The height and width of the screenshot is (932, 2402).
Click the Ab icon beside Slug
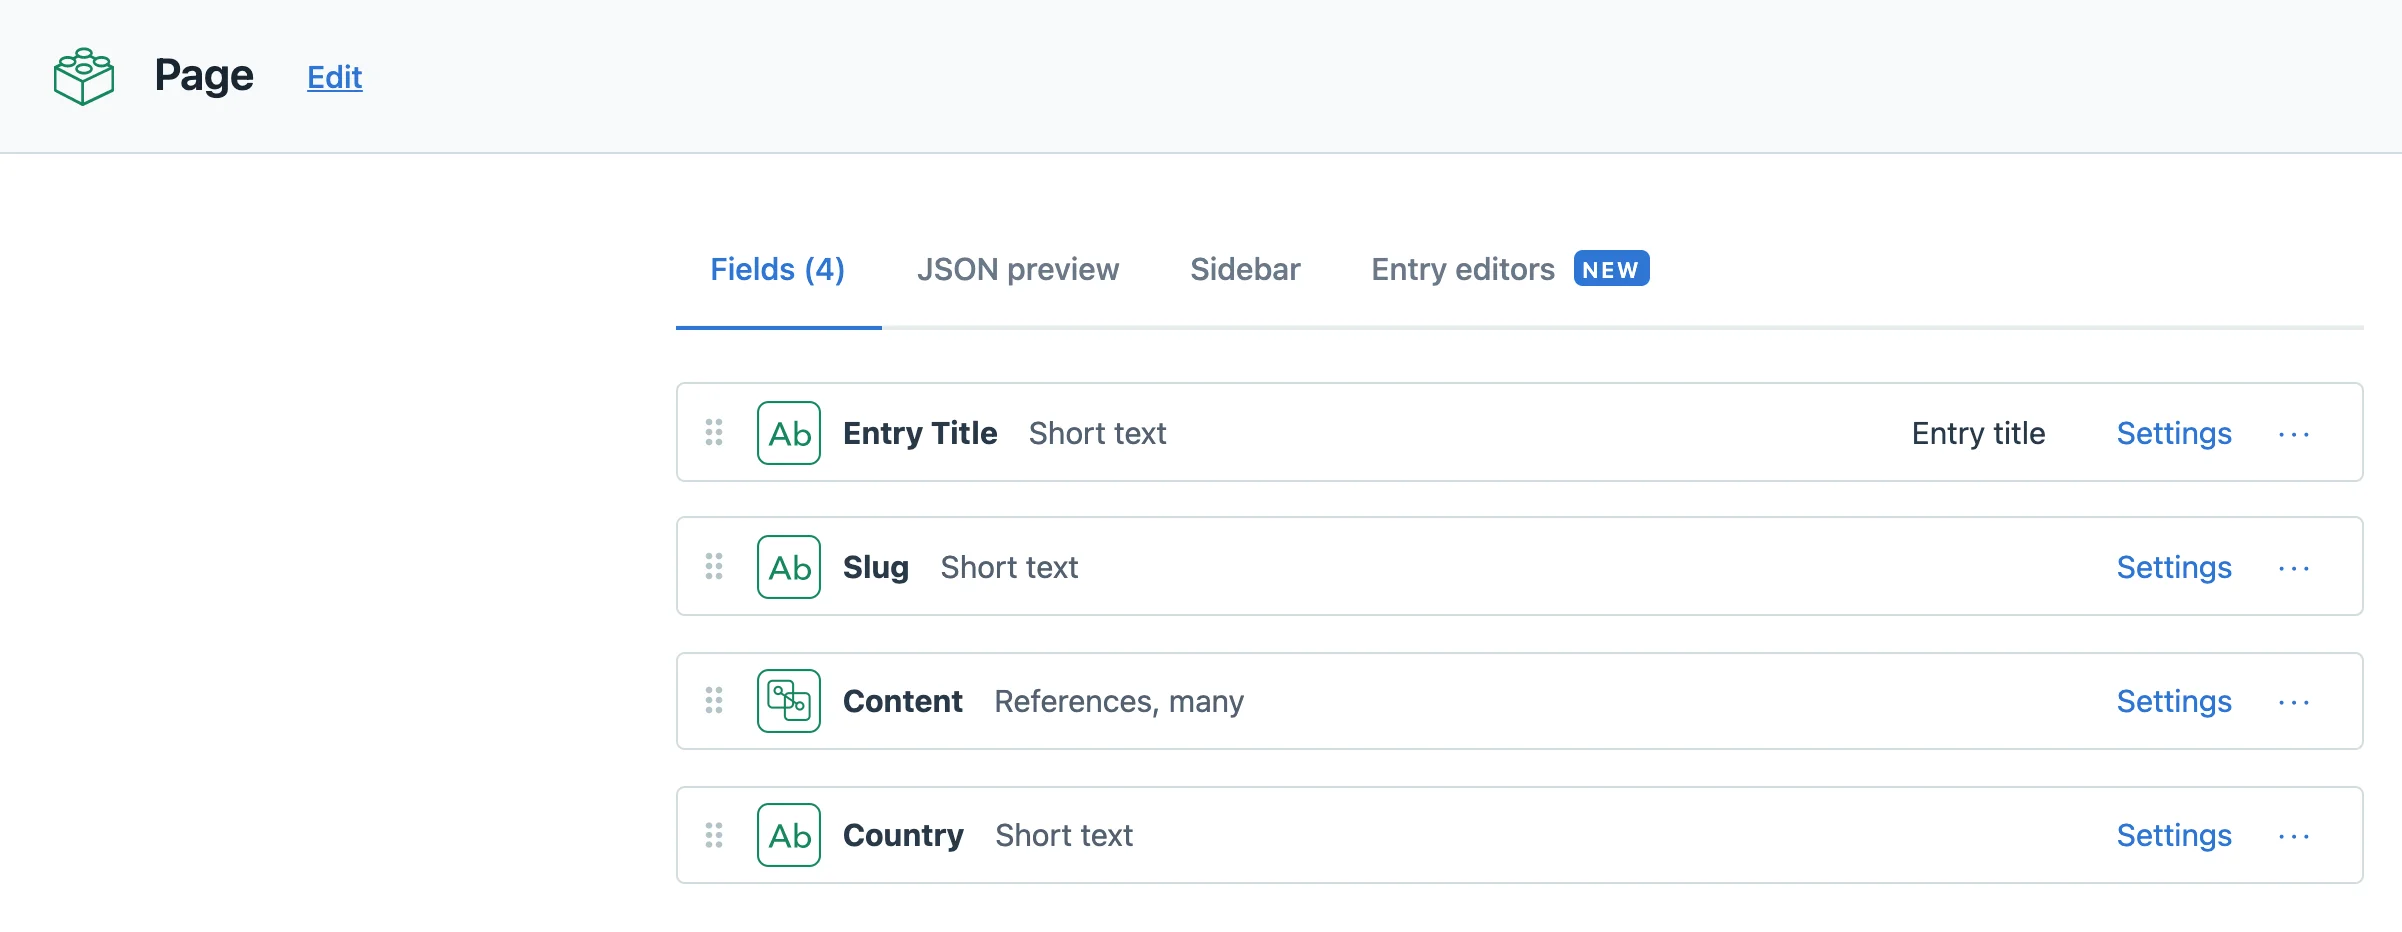coord(788,567)
